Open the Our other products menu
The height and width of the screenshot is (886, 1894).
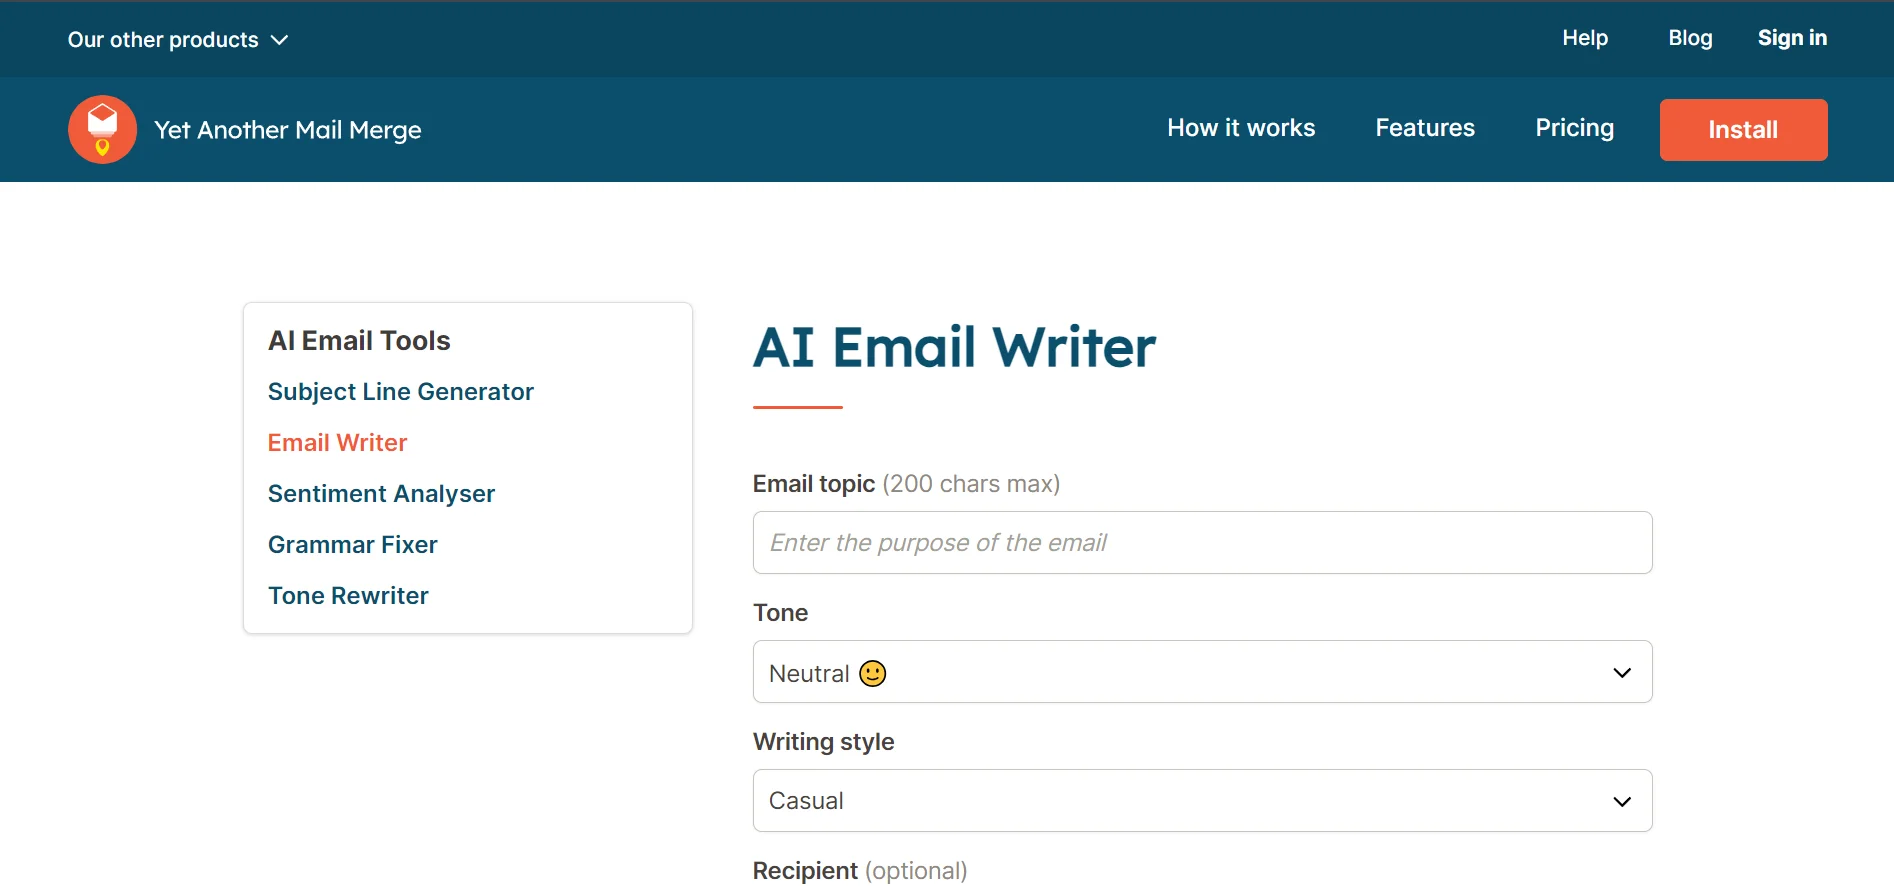click(x=178, y=40)
